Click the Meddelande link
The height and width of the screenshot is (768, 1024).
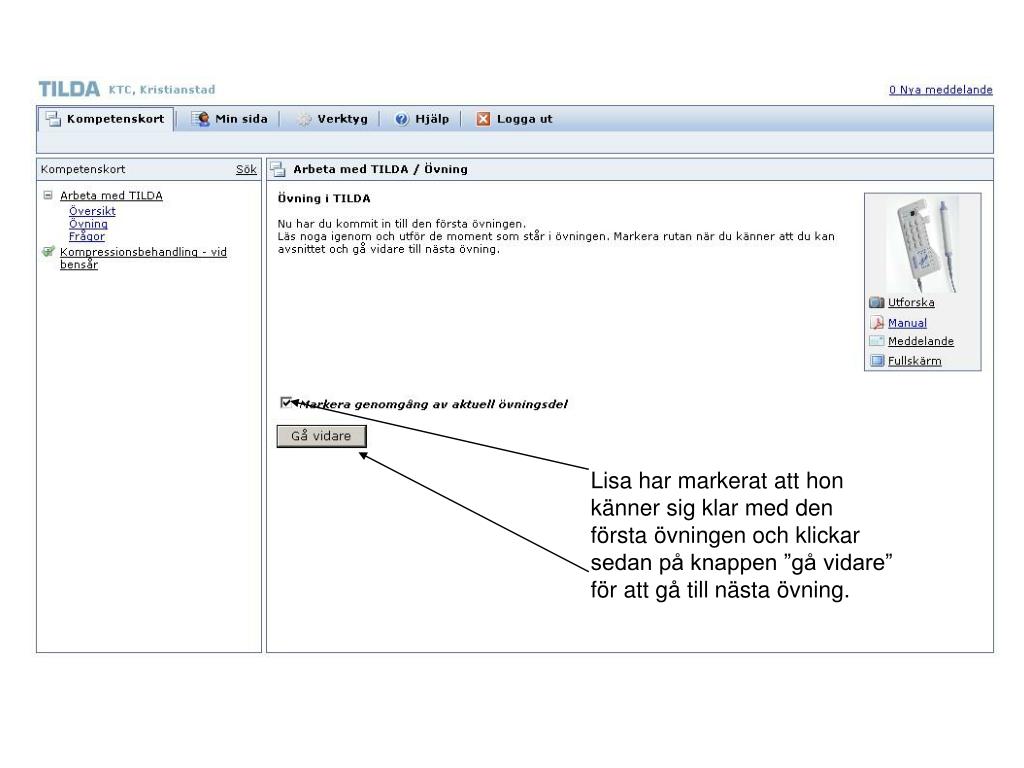coord(921,341)
